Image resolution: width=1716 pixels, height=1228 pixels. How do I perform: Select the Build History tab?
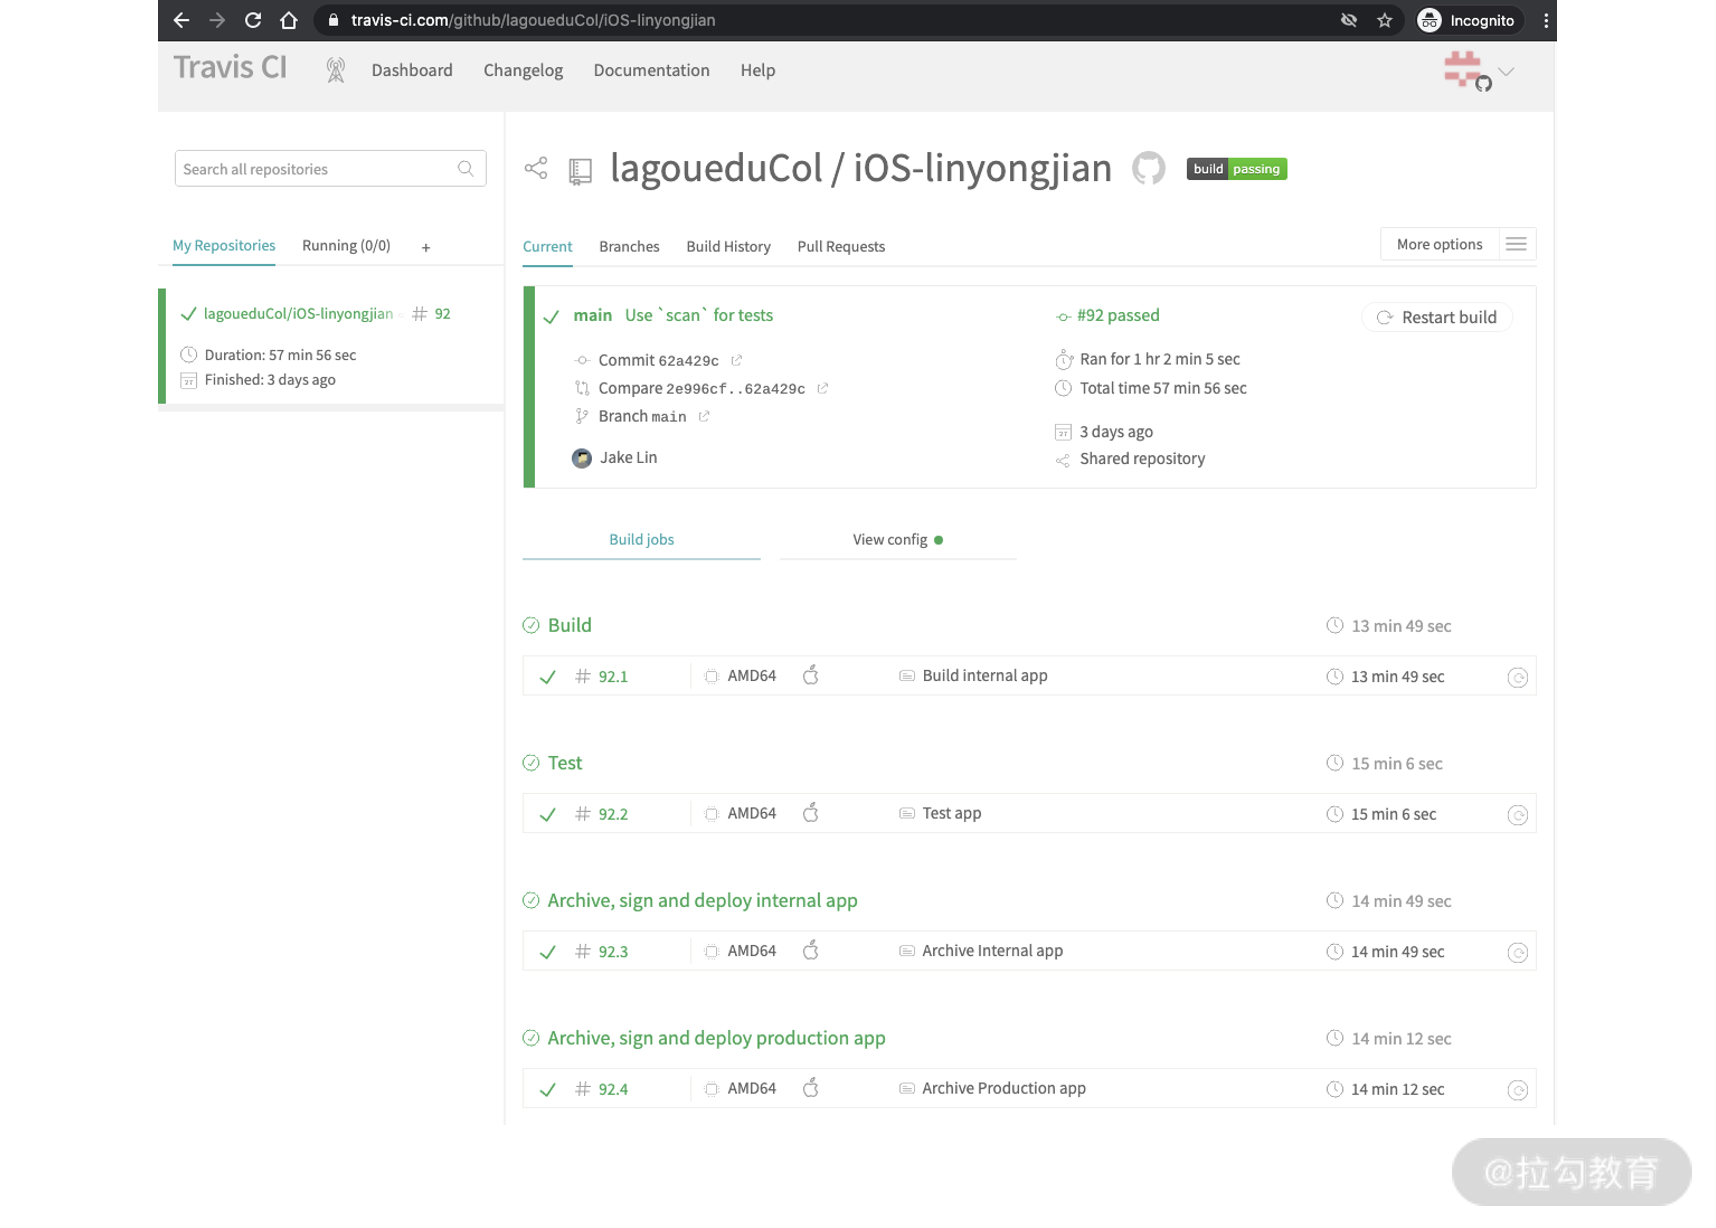[728, 247]
